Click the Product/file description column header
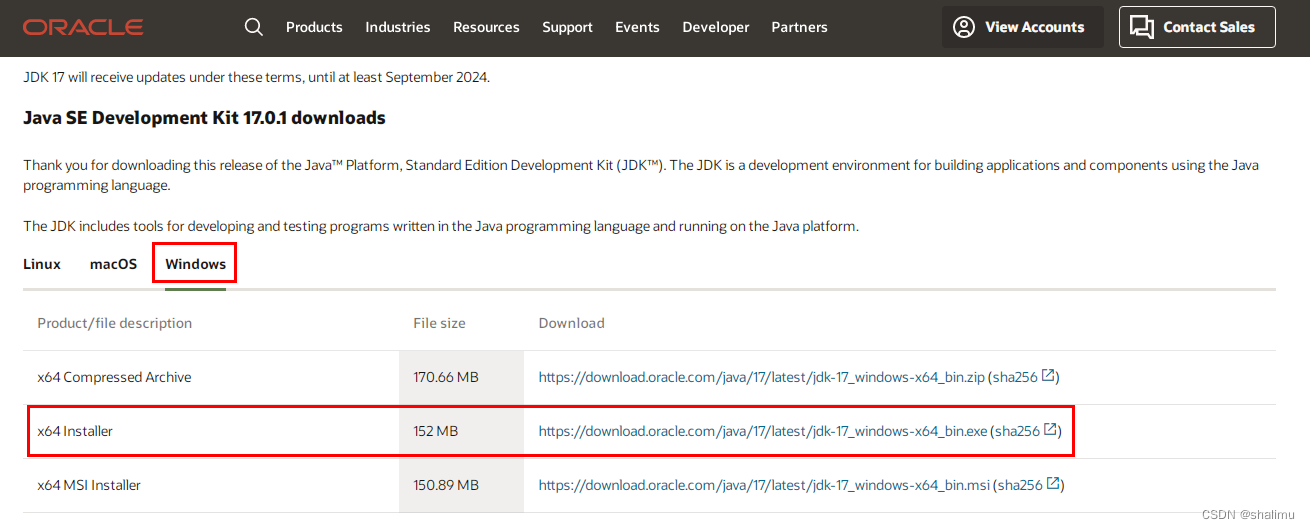Screen dimensions: 1310x529 point(115,323)
